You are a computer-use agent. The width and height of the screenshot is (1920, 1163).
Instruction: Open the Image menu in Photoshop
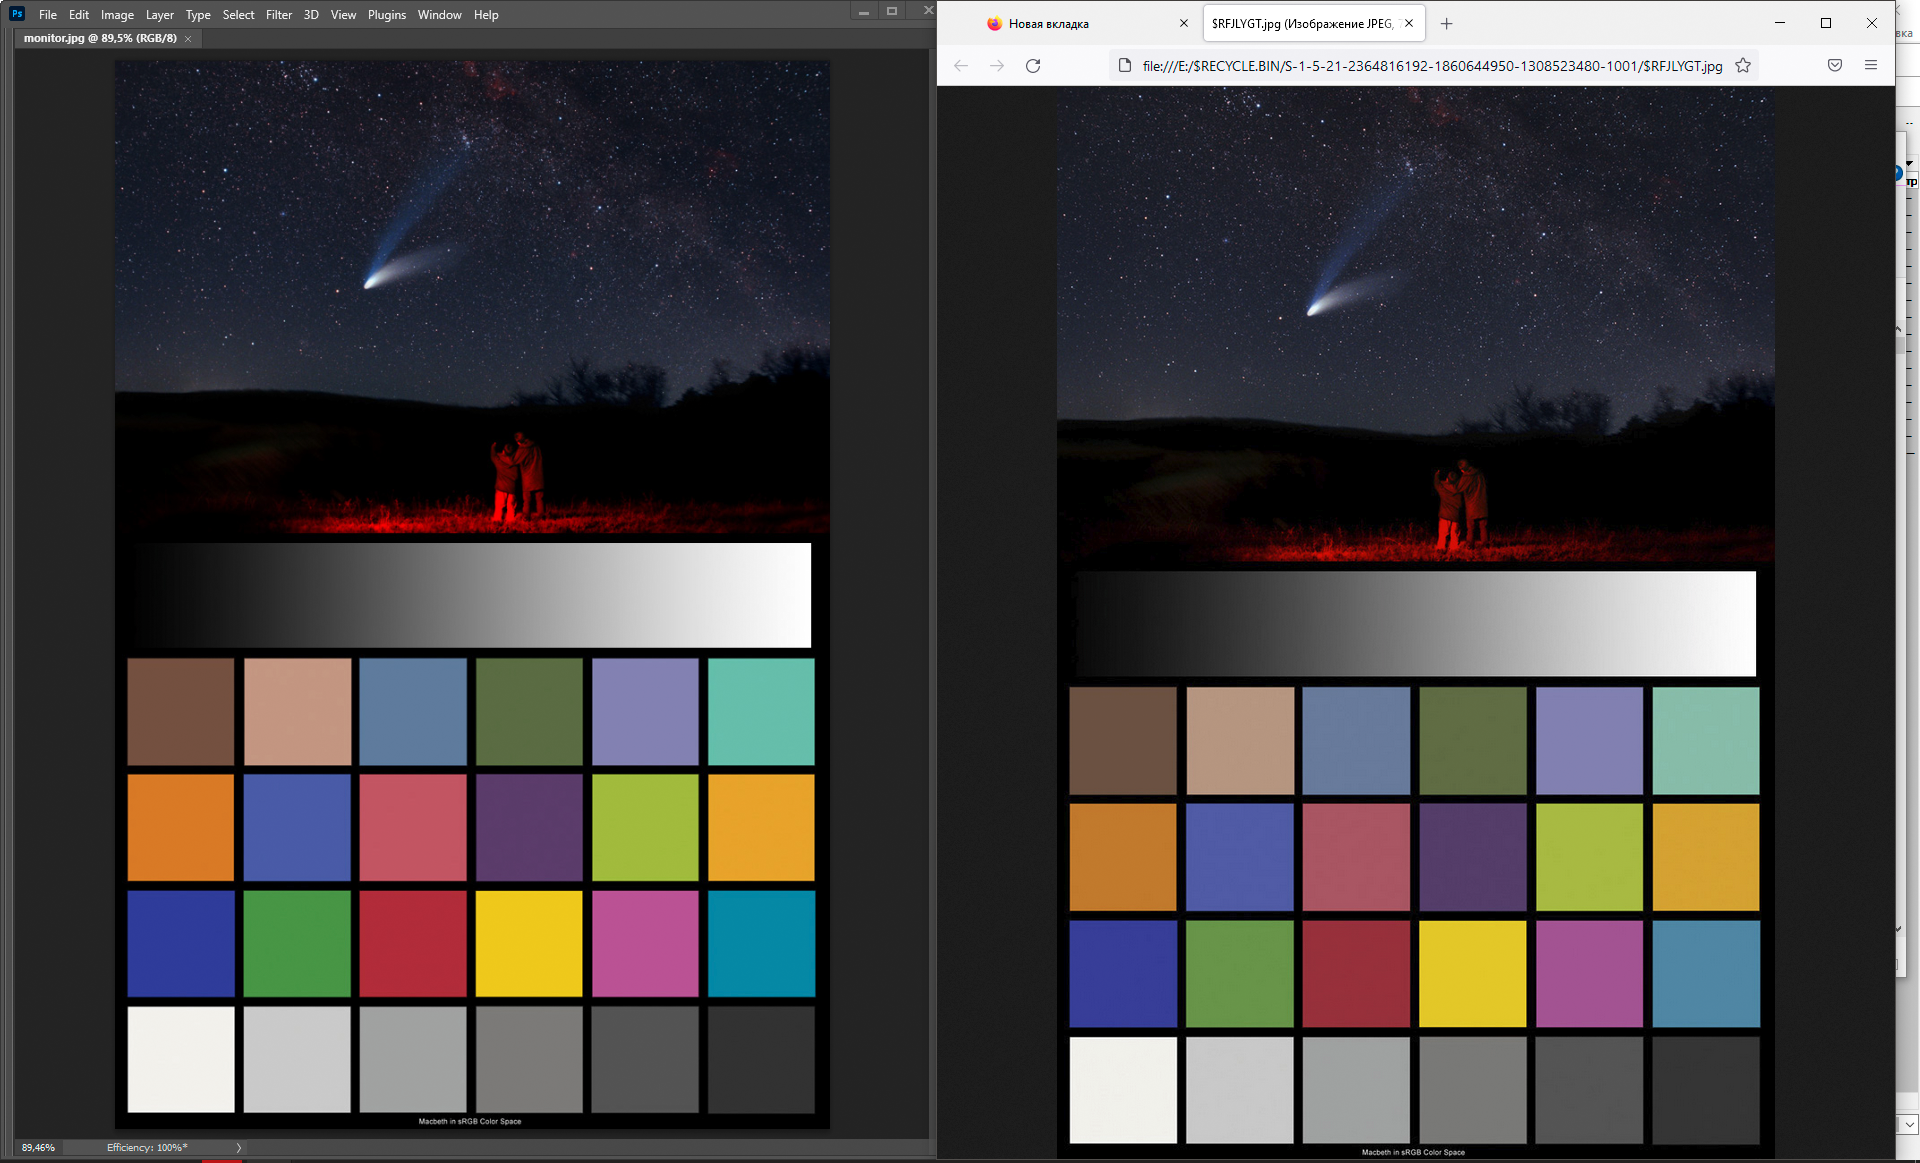click(x=117, y=14)
